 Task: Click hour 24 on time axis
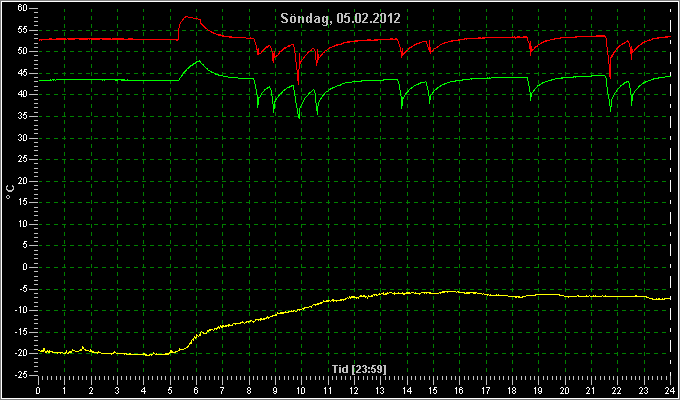coord(670,390)
